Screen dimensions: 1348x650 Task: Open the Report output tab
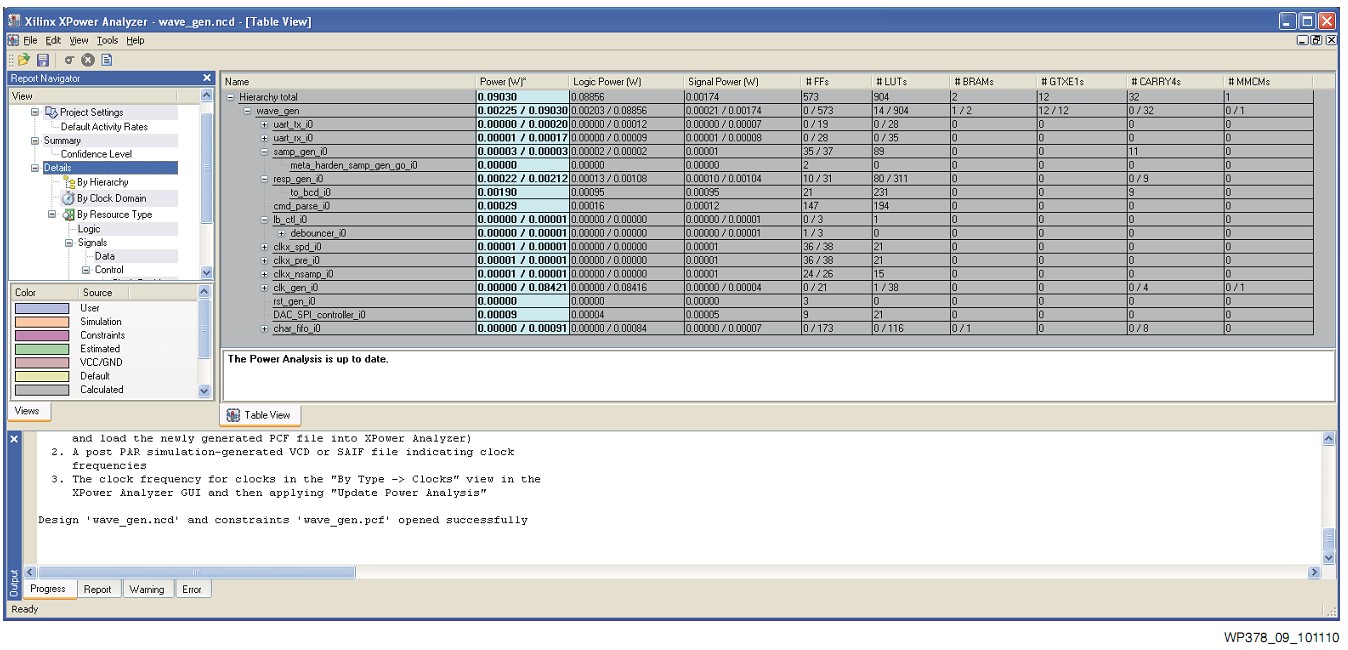tap(97, 589)
